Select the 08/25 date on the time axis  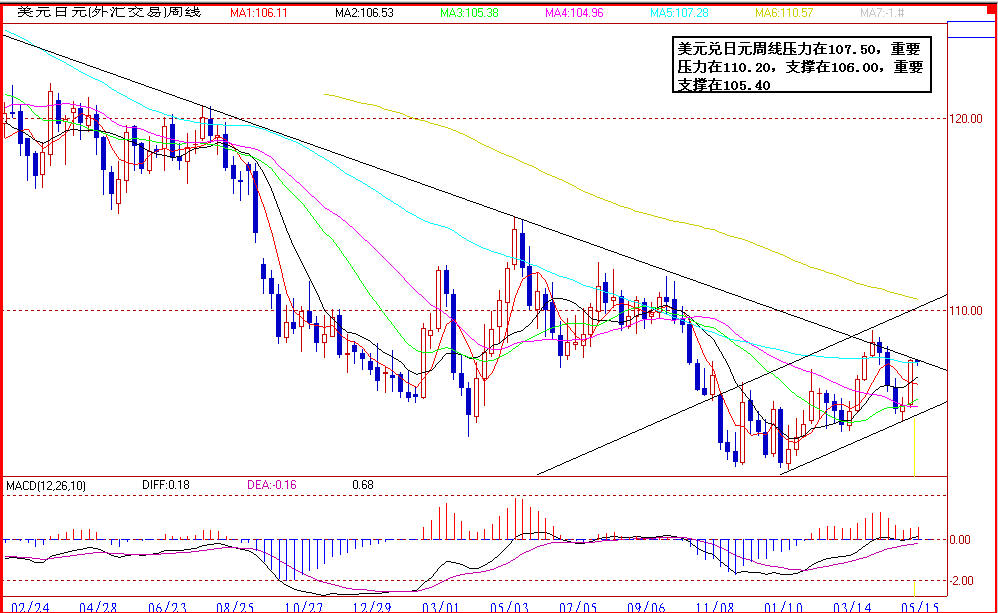[x=235, y=606]
